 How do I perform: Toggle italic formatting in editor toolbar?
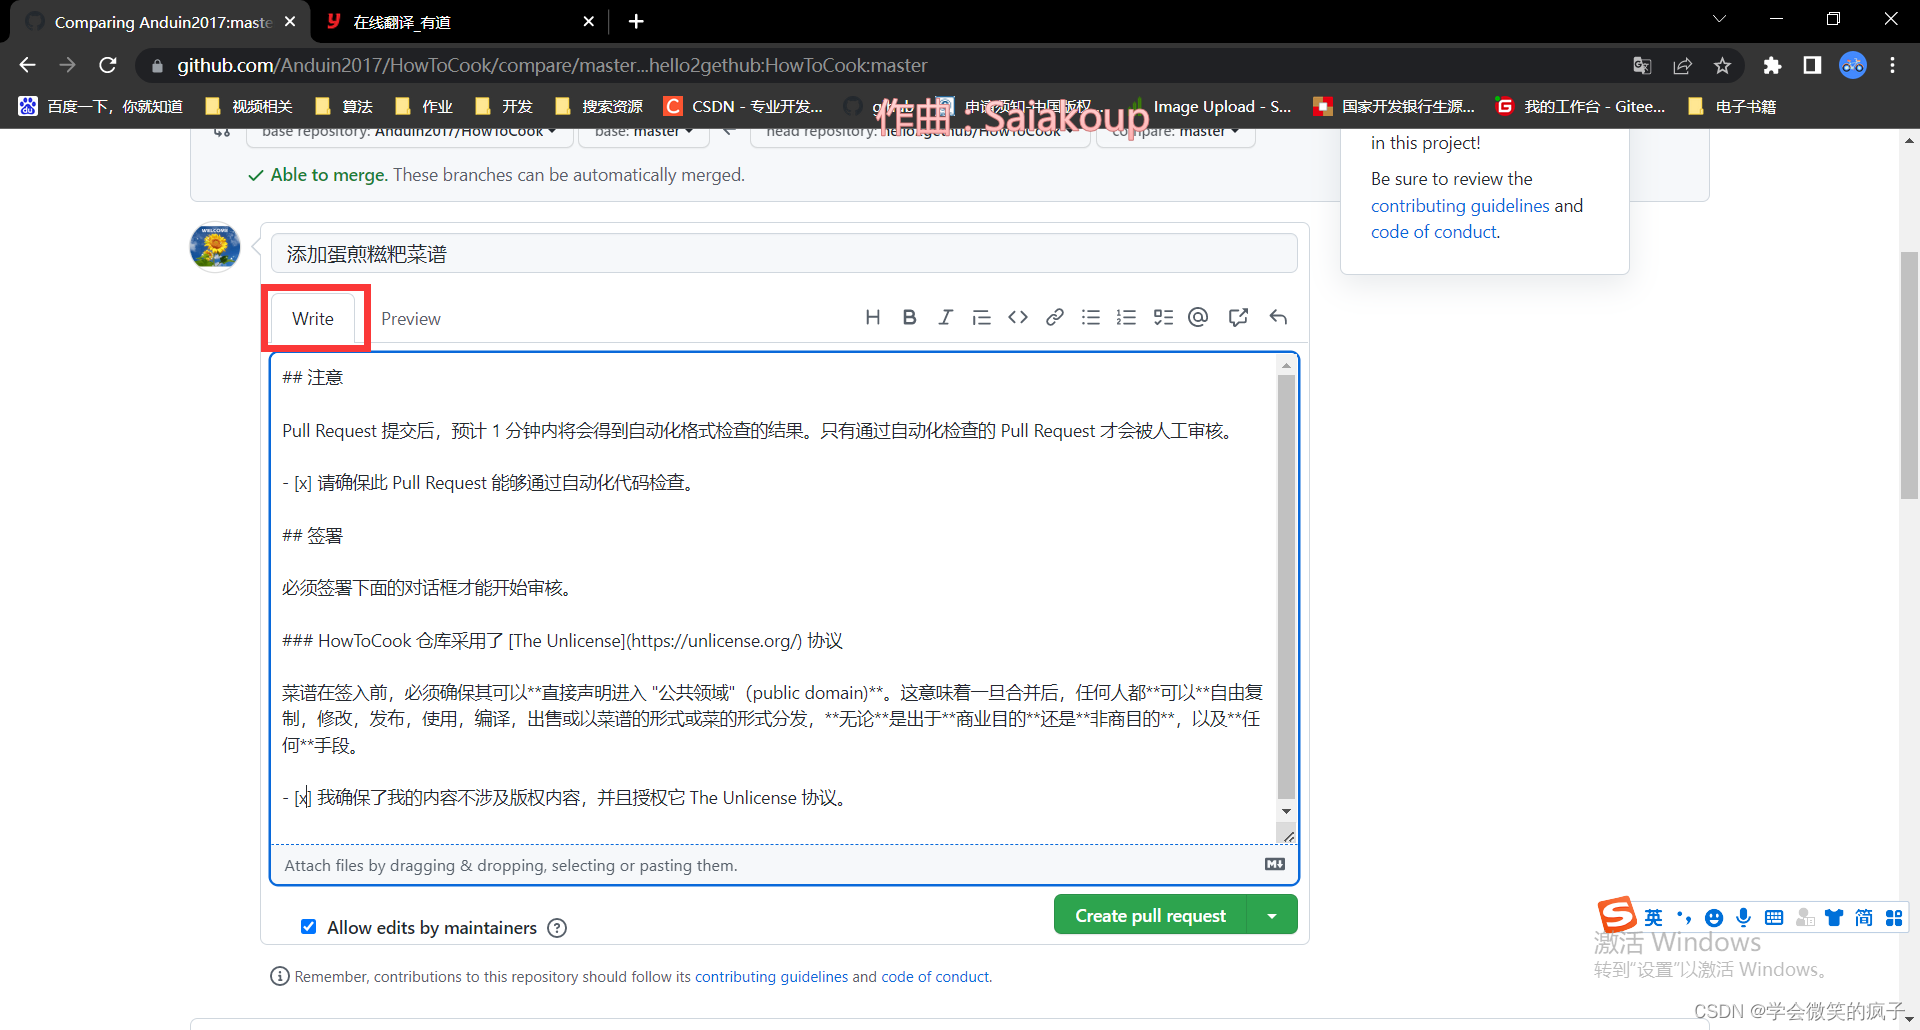click(945, 317)
